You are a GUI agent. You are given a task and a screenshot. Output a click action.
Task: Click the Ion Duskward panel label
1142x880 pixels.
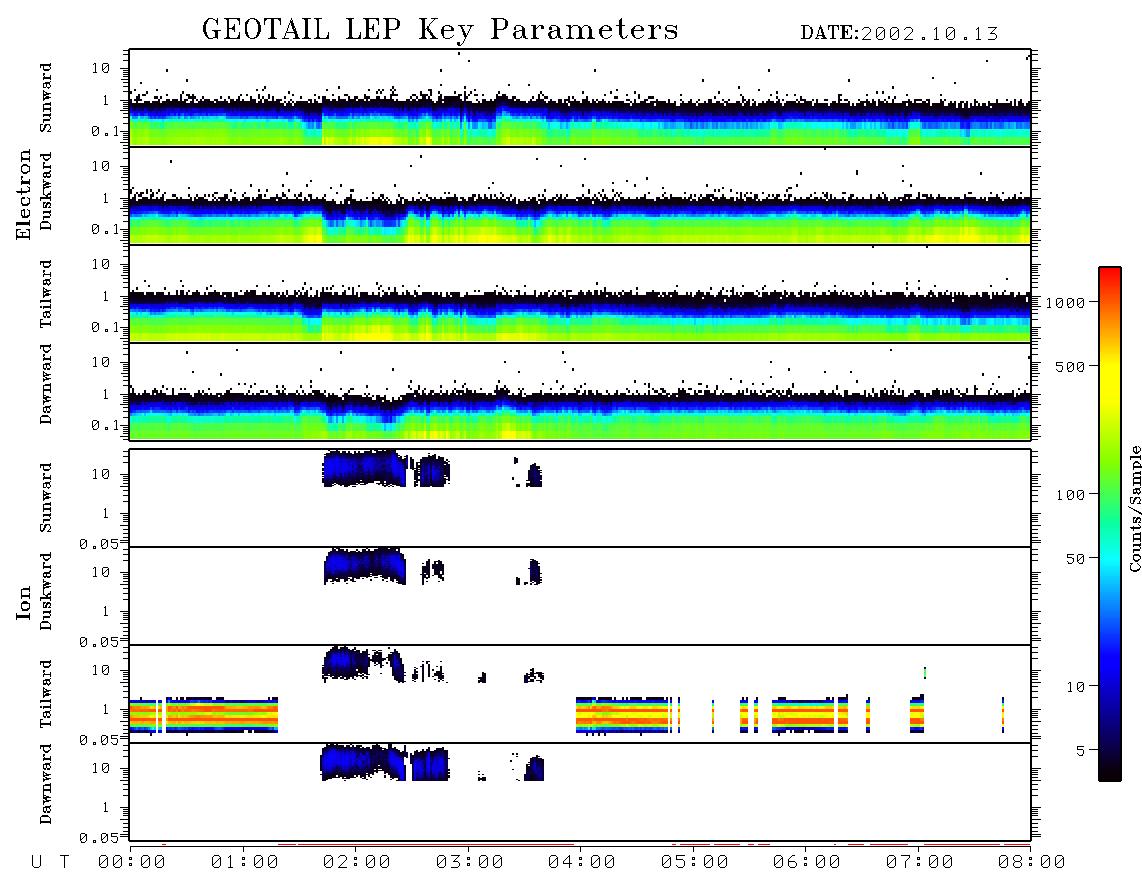coord(46,591)
